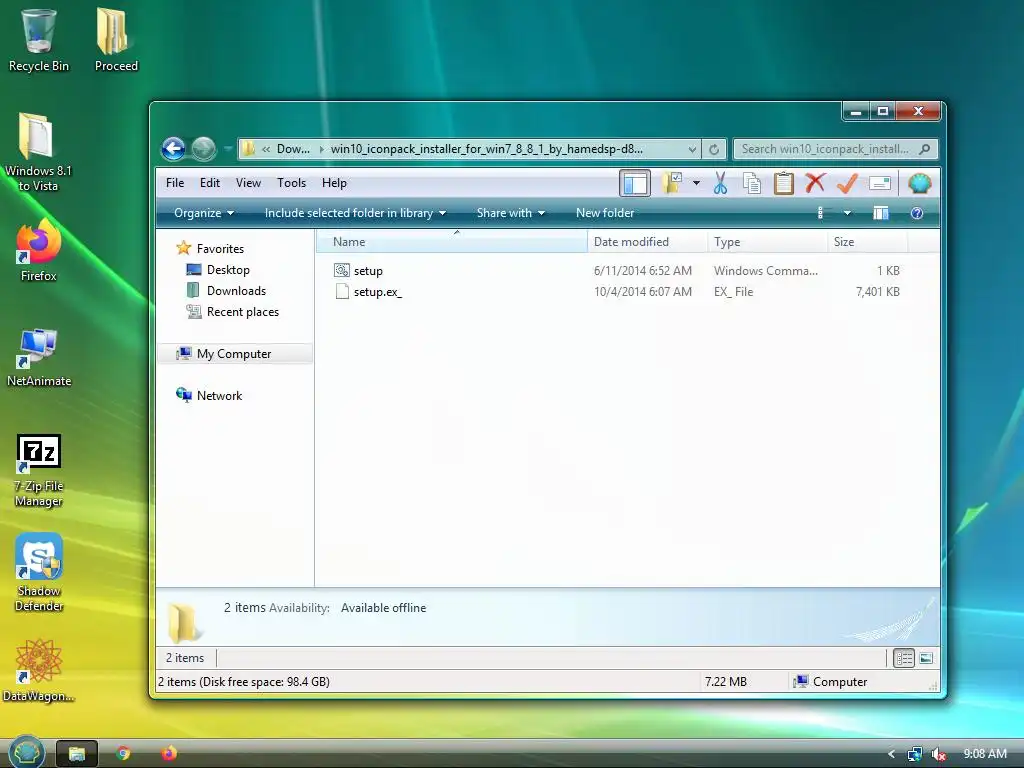Open the Tools menu
Image resolution: width=1024 pixels, height=768 pixels.
[291, 183]
